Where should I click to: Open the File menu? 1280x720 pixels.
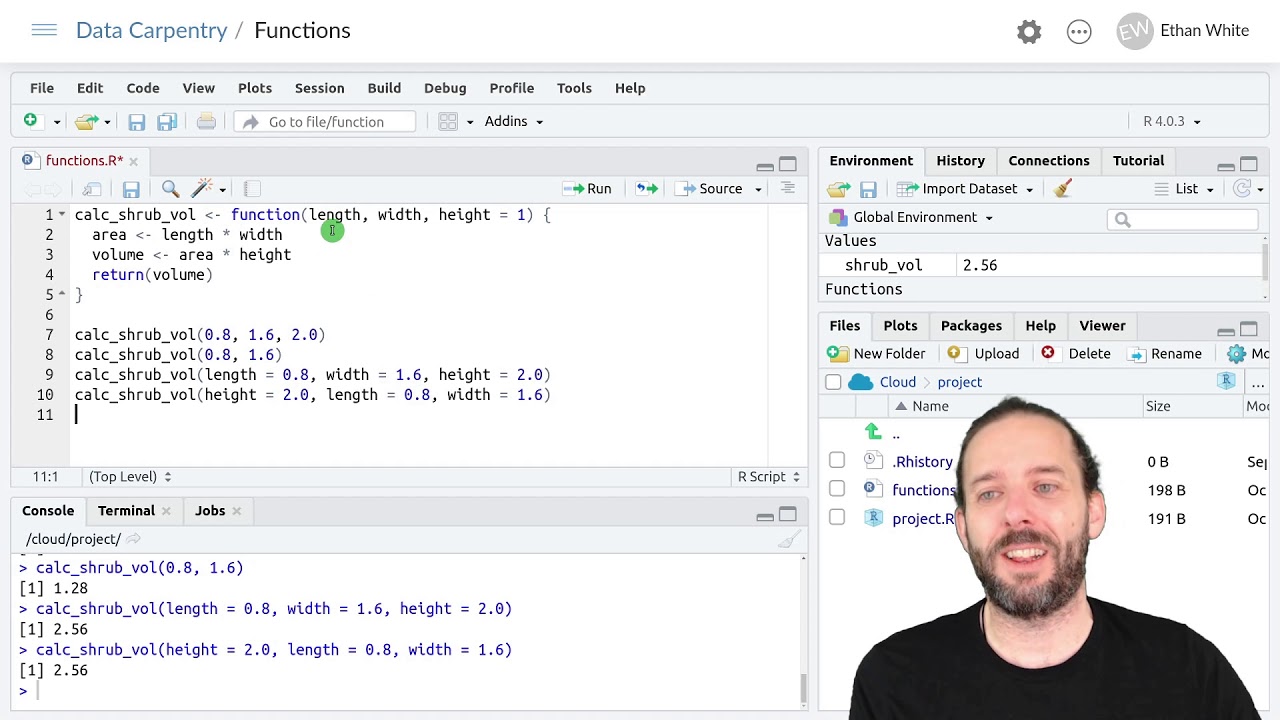click(x=42, y=88)
